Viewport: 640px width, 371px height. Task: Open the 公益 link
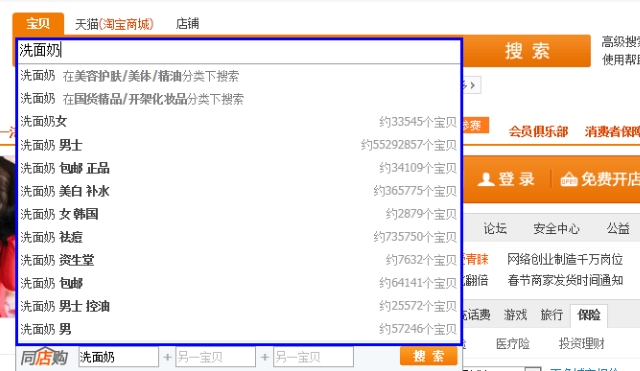[618, 228]
